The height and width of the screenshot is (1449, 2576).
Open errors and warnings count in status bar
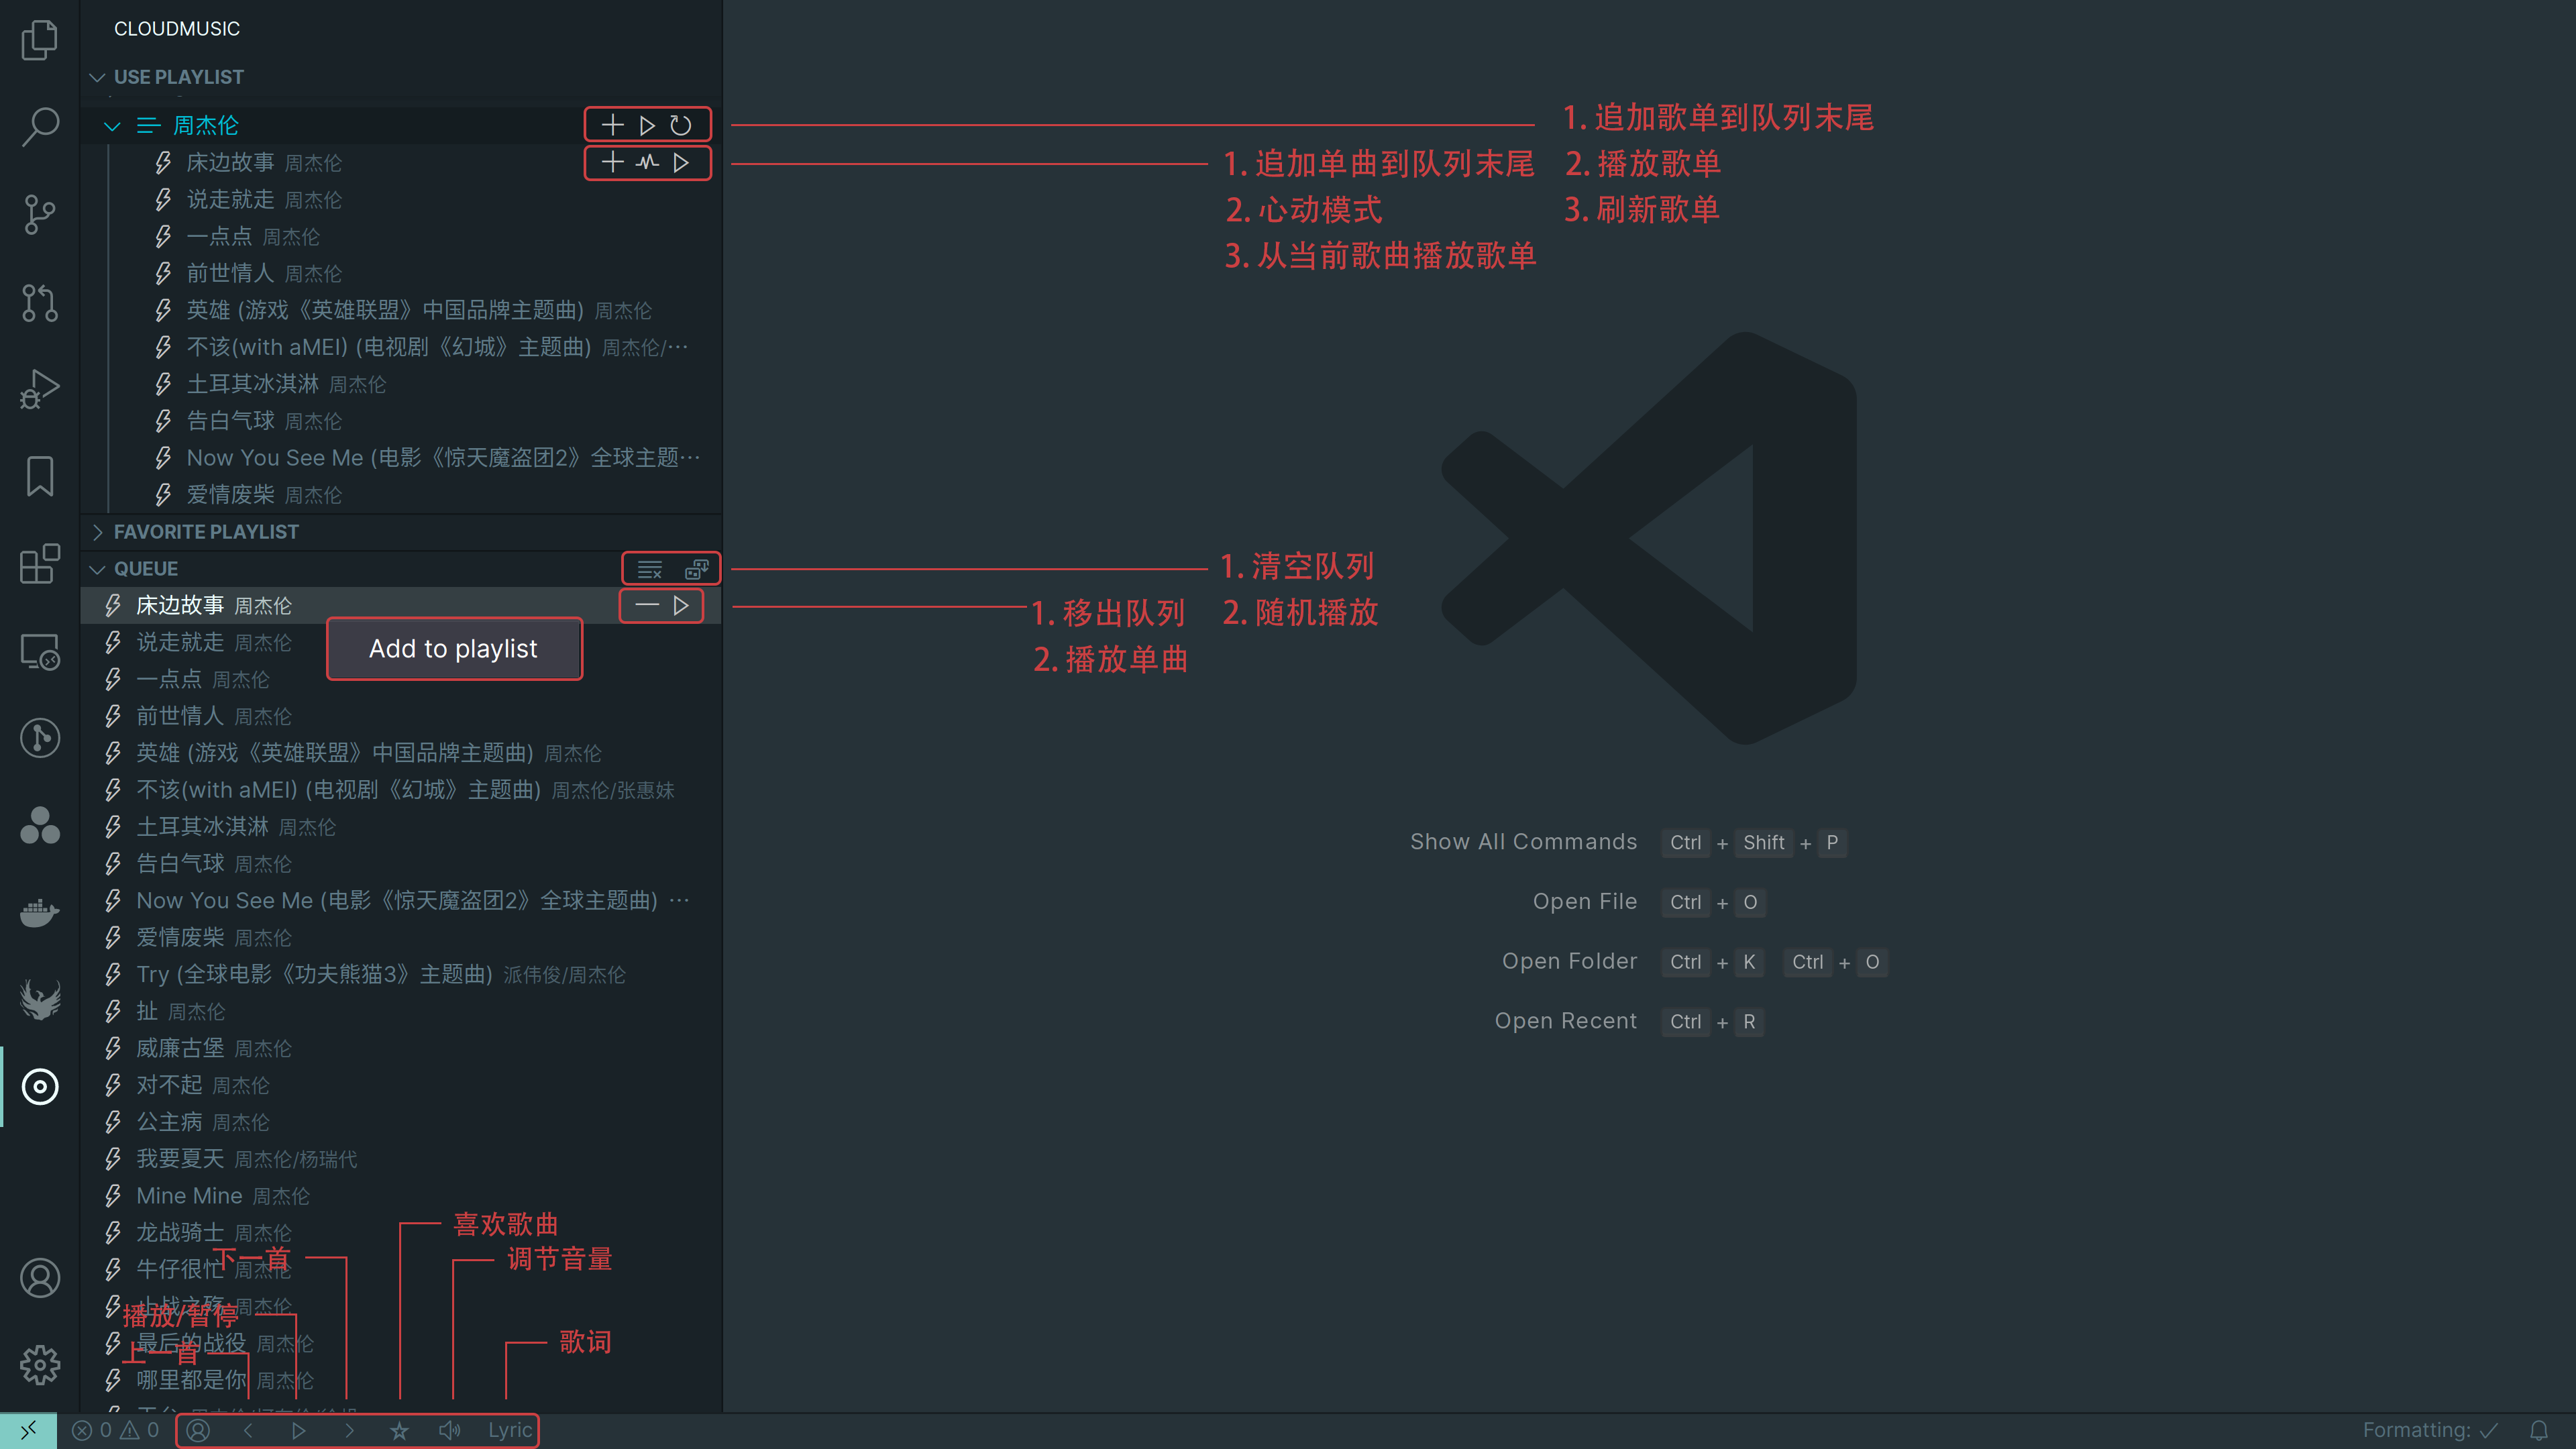(x=116, y=1431)
